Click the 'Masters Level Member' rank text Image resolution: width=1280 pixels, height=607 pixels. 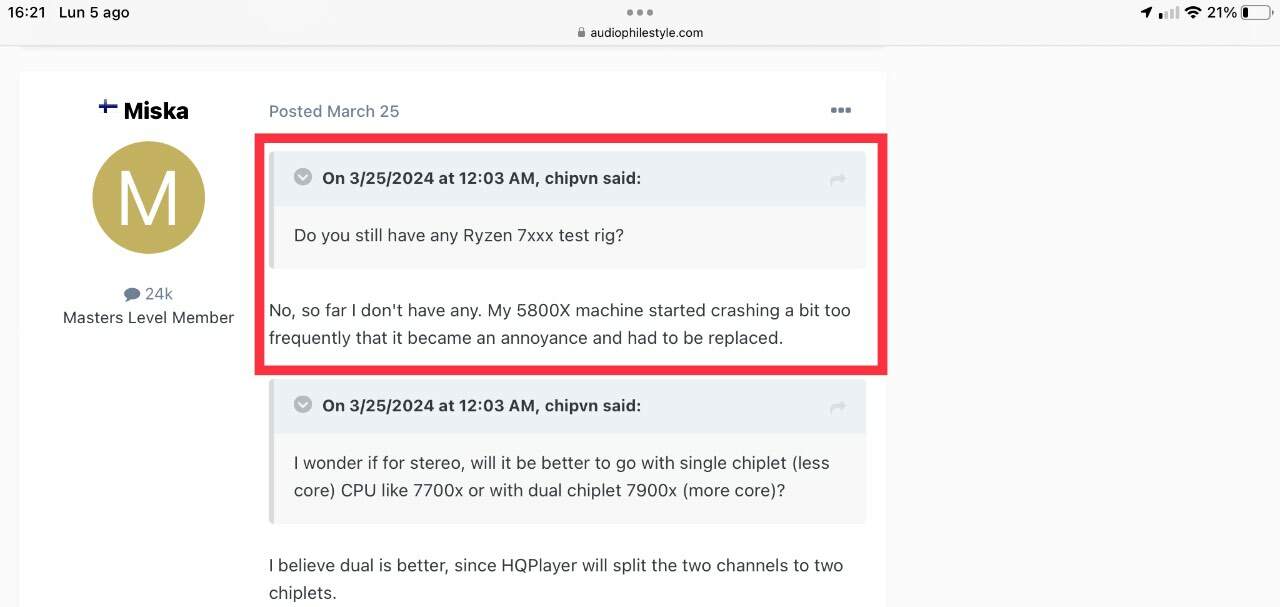pos(148,317)
